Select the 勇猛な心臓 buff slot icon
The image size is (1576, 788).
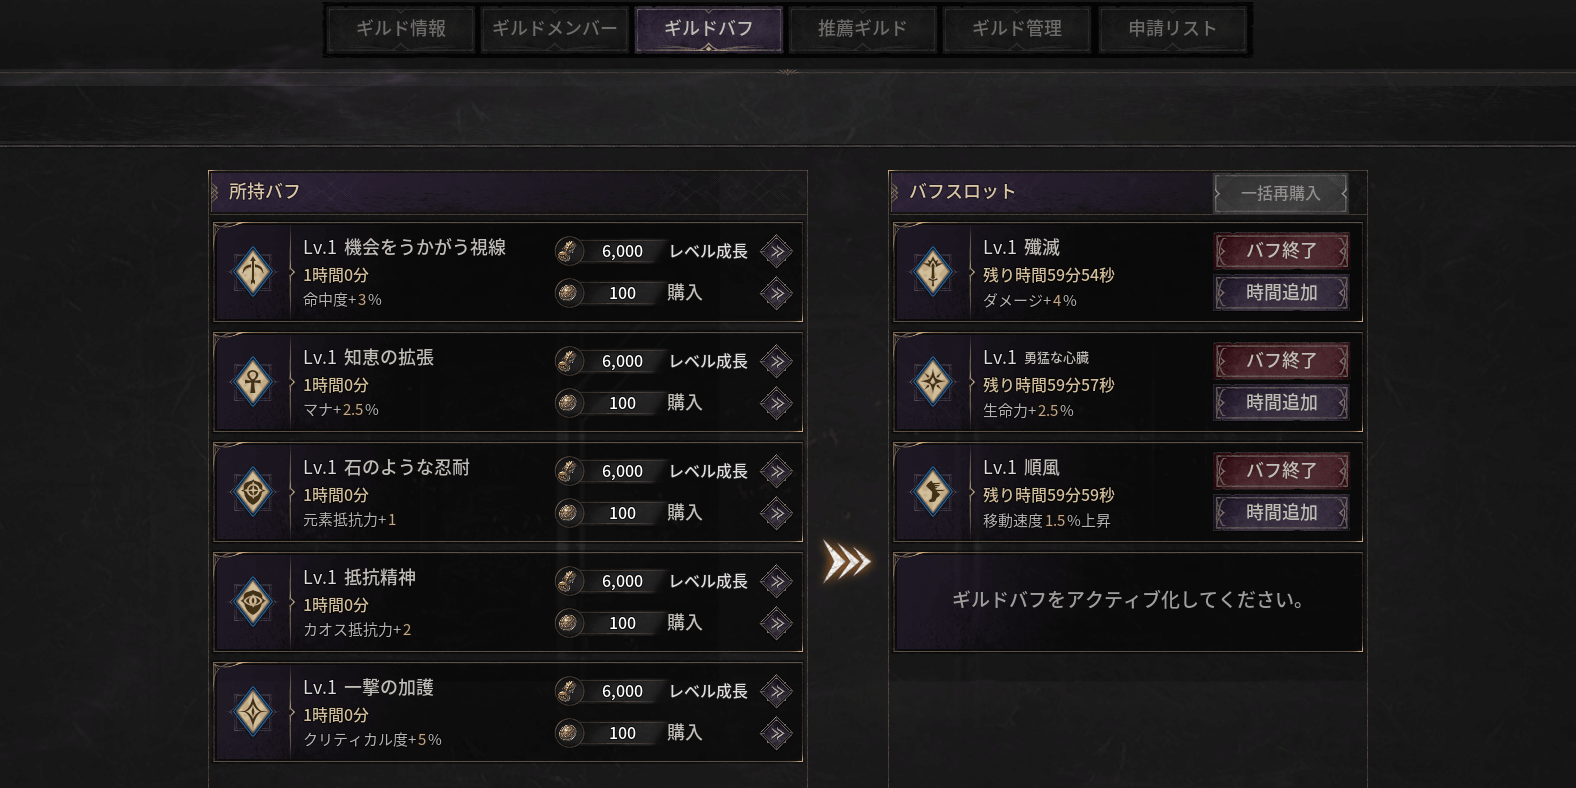[x=932, y=381]
